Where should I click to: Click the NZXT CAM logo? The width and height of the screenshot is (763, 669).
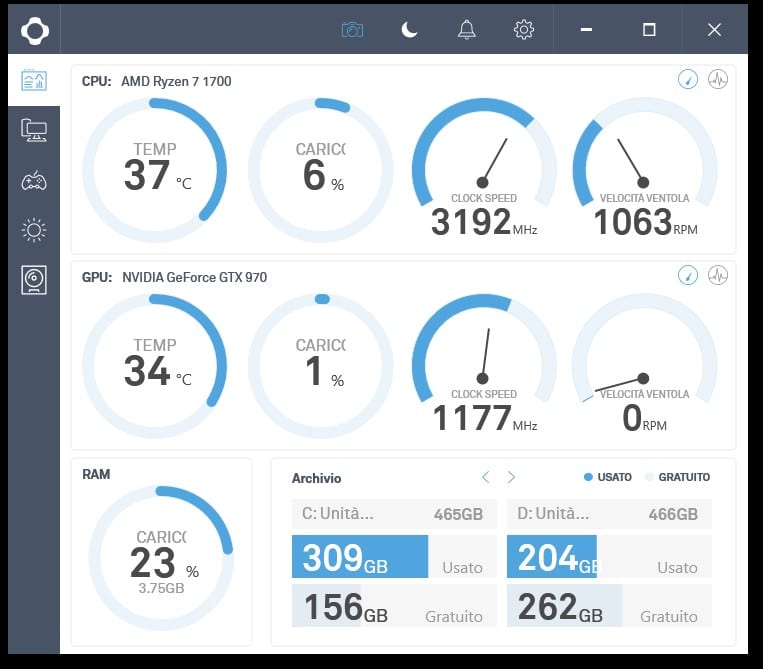tap(35, 31)
